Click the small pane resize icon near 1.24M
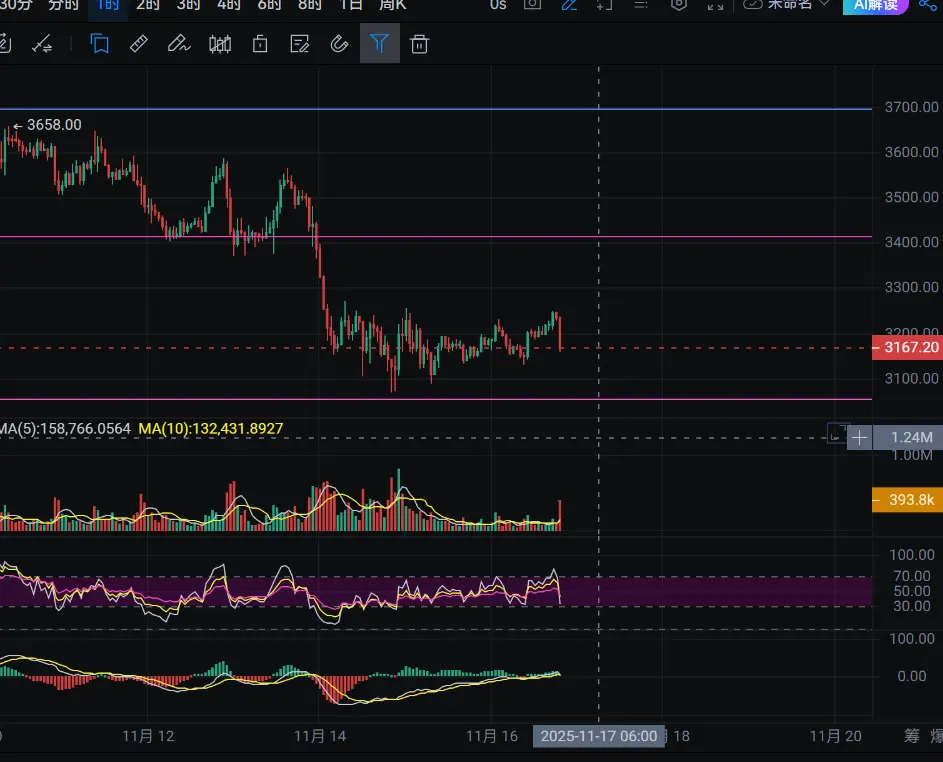This screenshot has width=943, height=762. [x=837, y=434]
